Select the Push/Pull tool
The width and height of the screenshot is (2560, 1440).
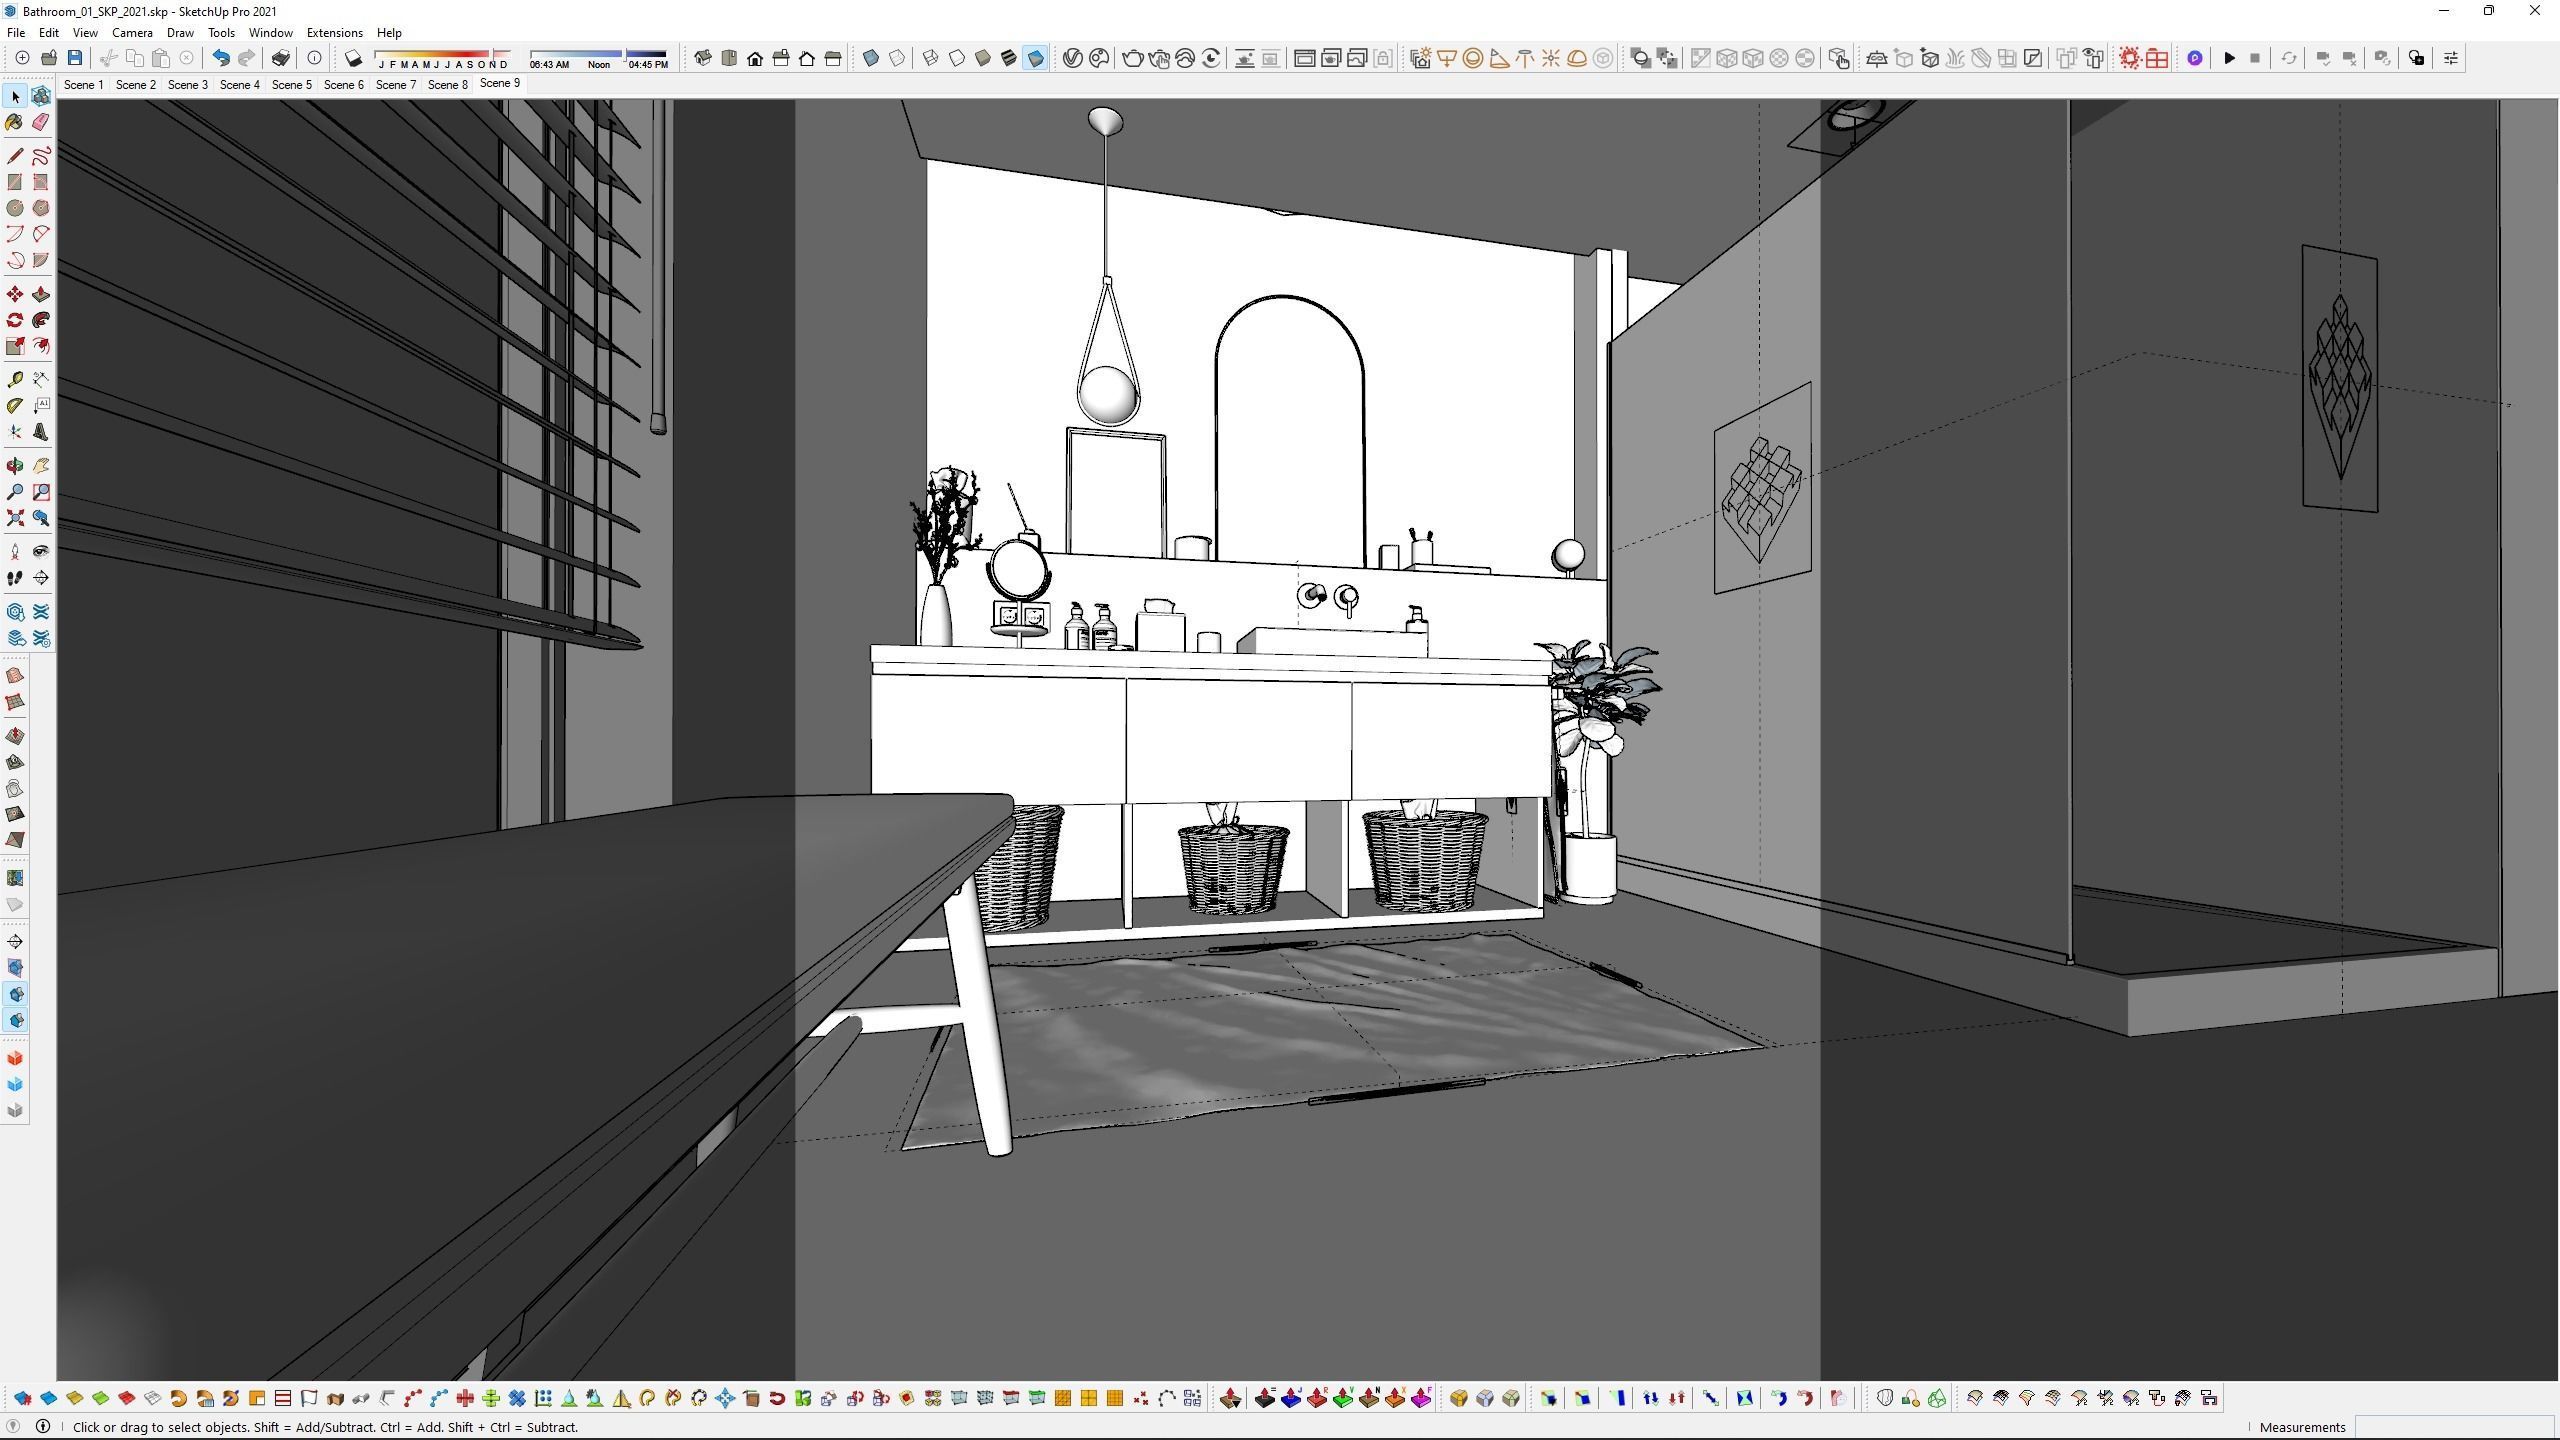[41, 294]
